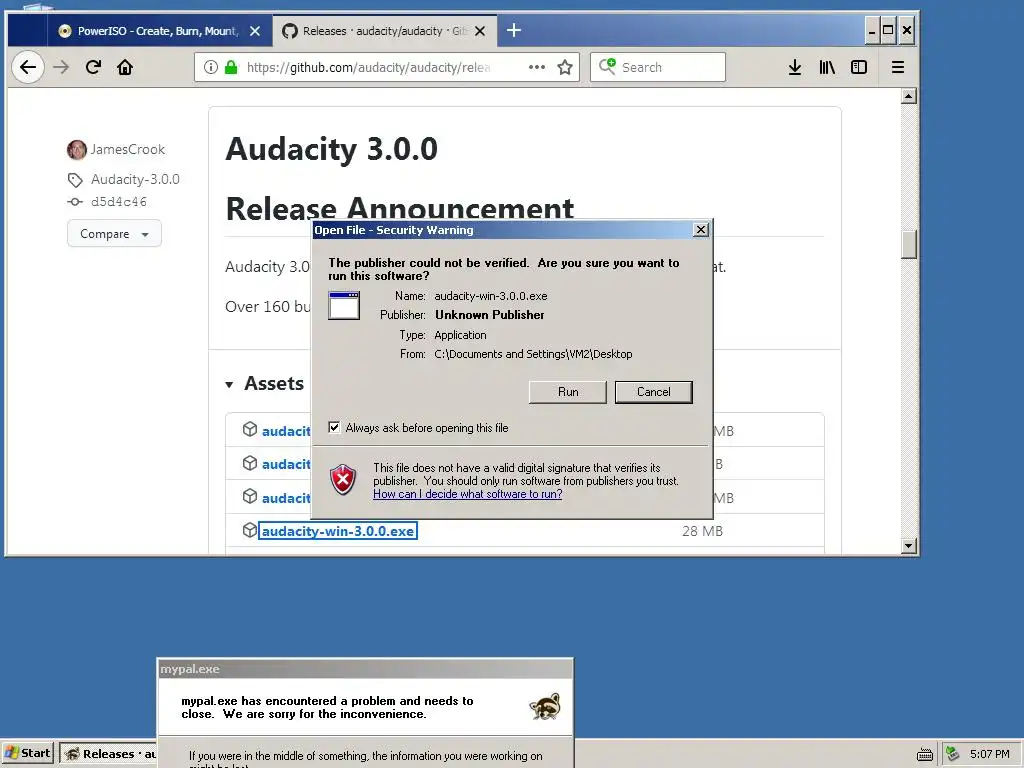
Task: Click the network tray icon
Action: coord(953,754)
